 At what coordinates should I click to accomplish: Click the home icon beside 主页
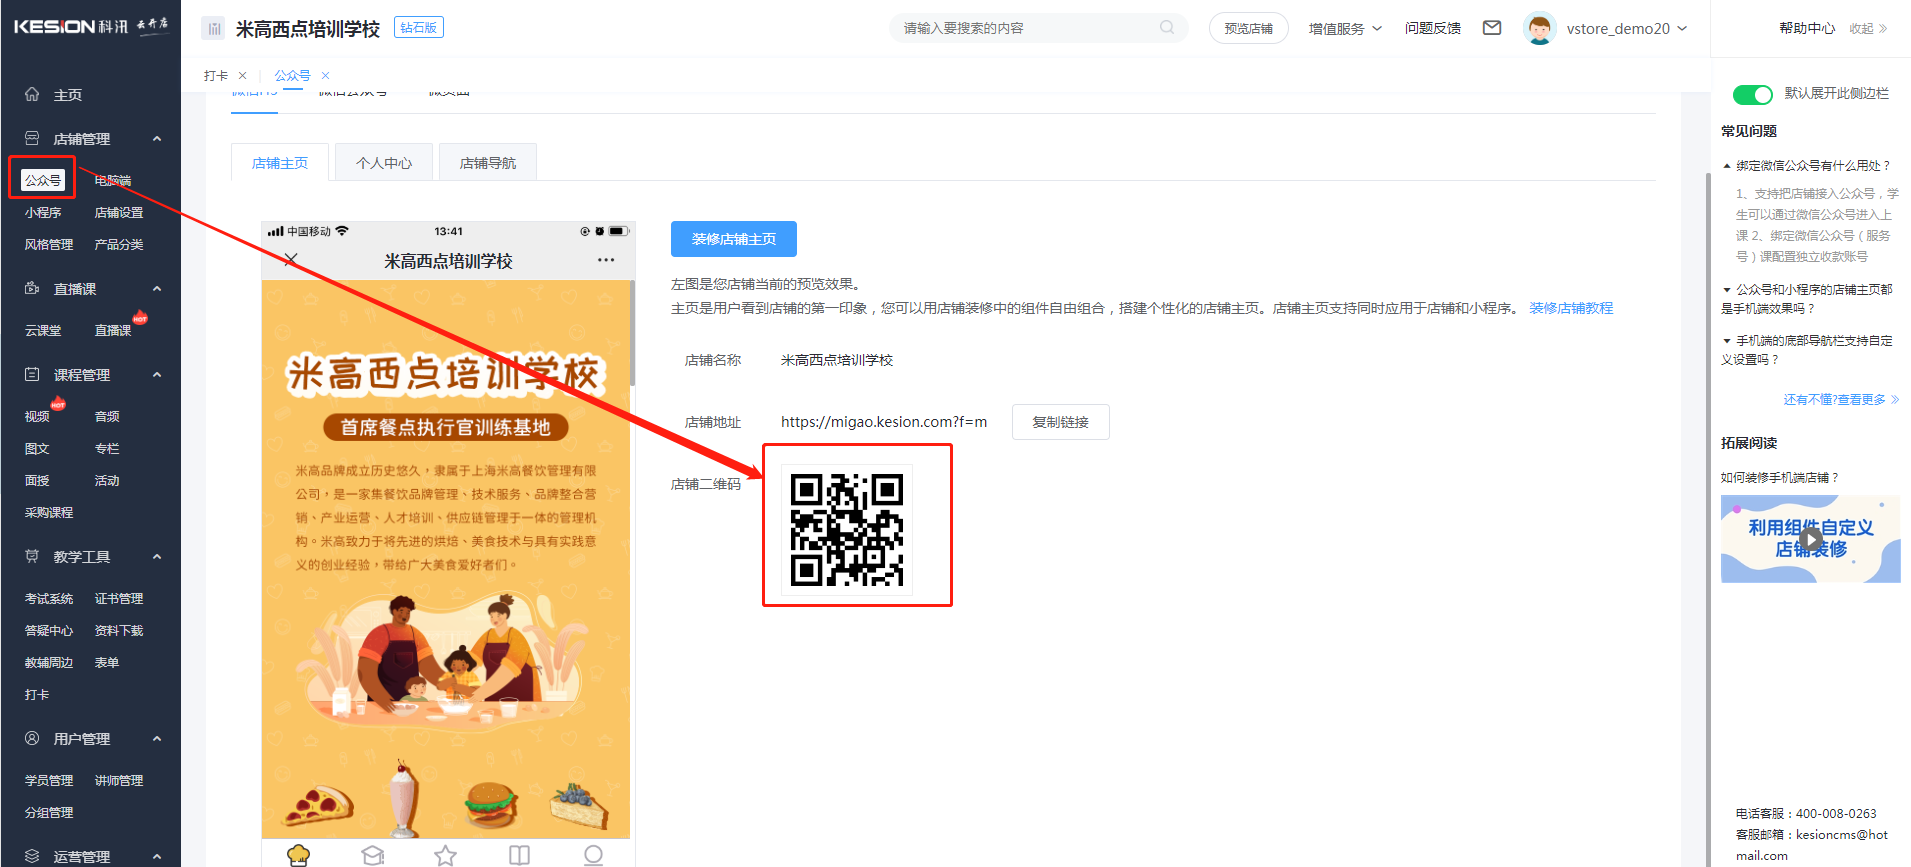tap(32, 94)
